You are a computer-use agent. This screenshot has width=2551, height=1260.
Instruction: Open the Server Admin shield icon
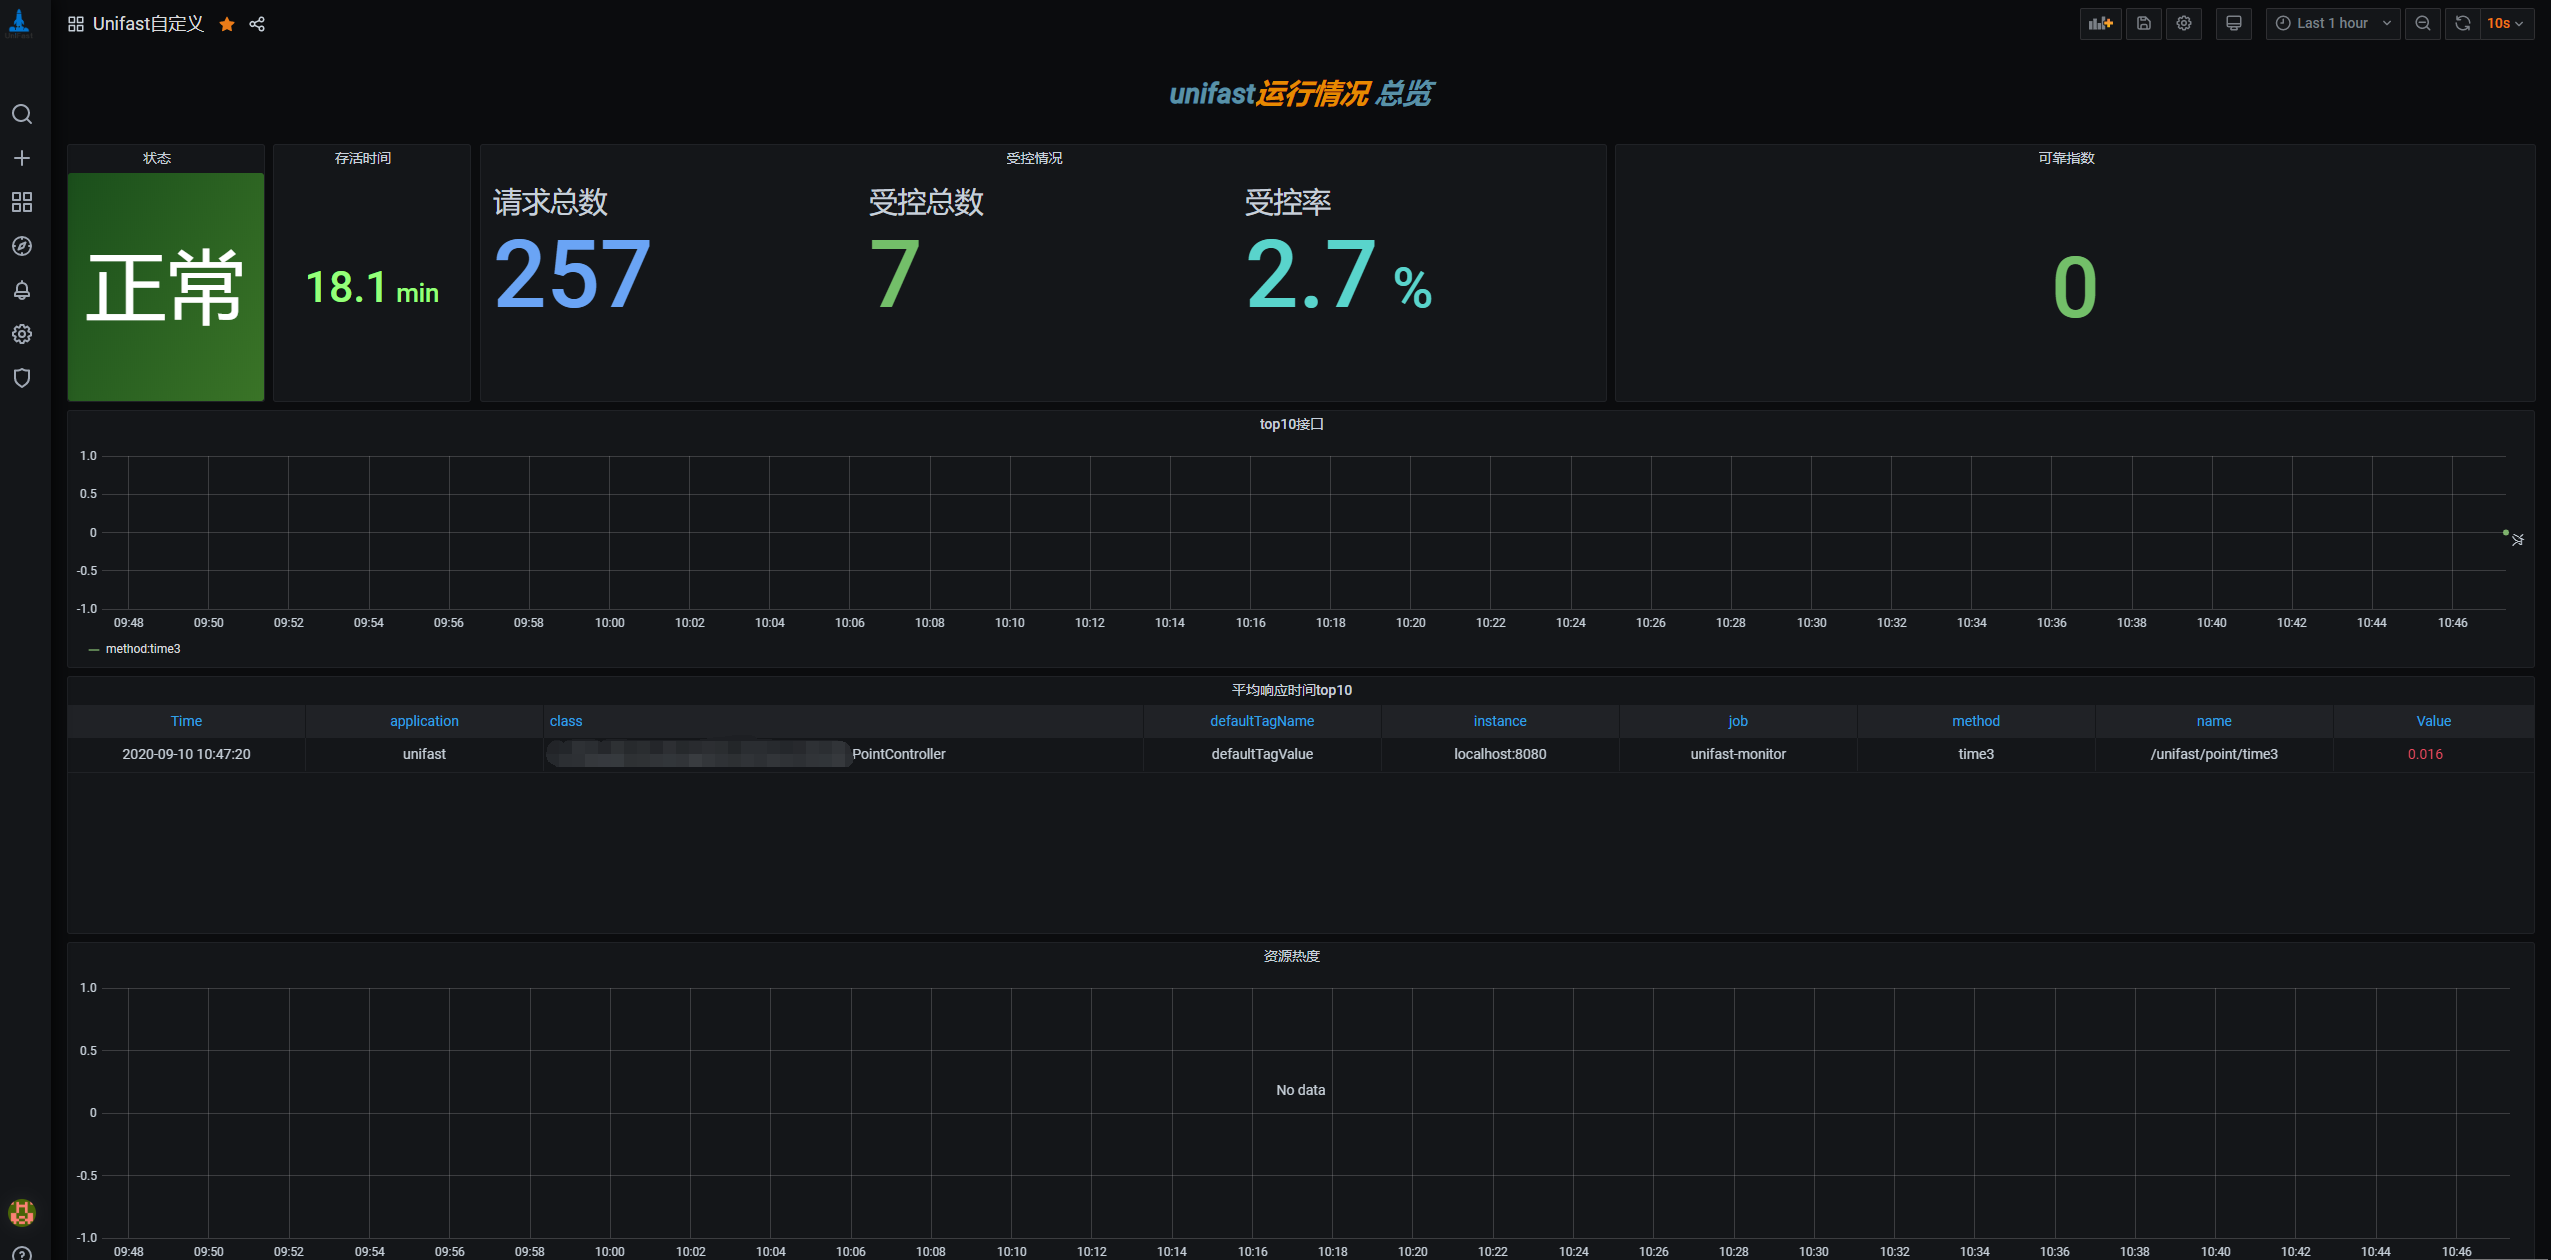click(22, 378)
